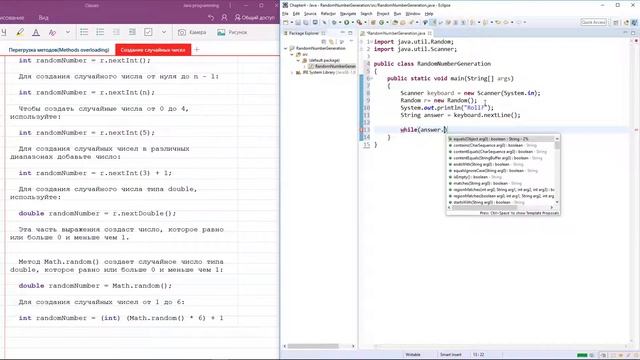Select the red Создание случайных чисел tab
This screenshot has width=640, height=360.
coord(153,50)
